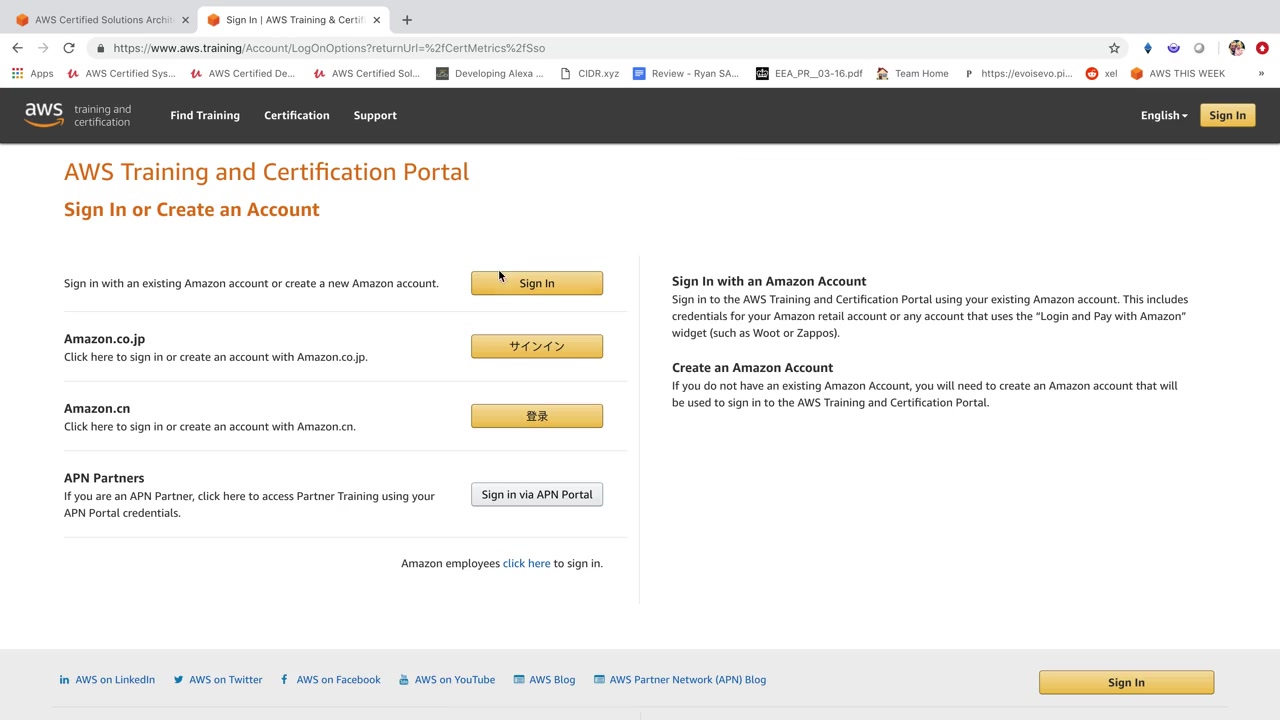Click the AWS training and certification logo
Image resolution: width=1280 pixels, height=720 pixels.
pos(78,115)
